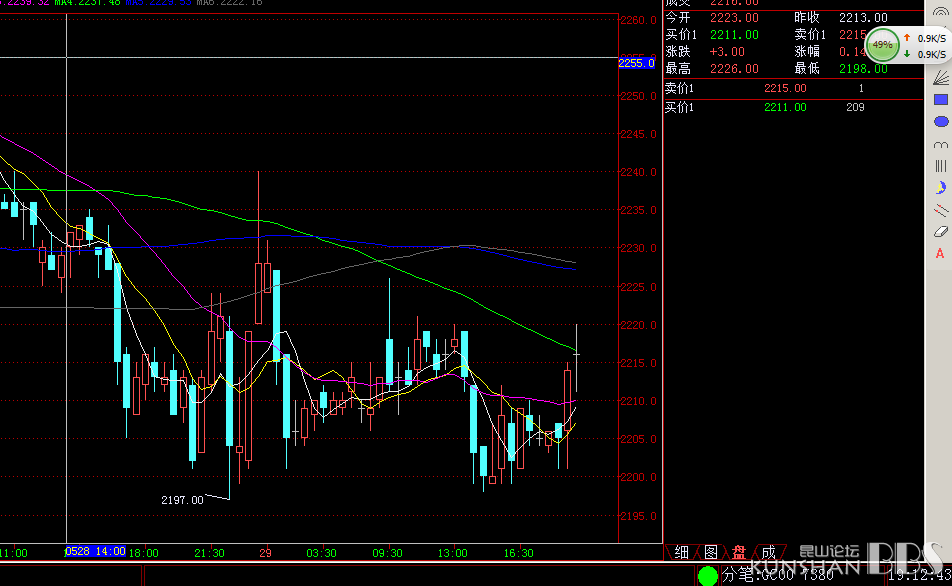Image resolution: width=952 pixels, height=586 pixels.
Task: Click the 今开 value 2223.00
Action: click(734, 18)
